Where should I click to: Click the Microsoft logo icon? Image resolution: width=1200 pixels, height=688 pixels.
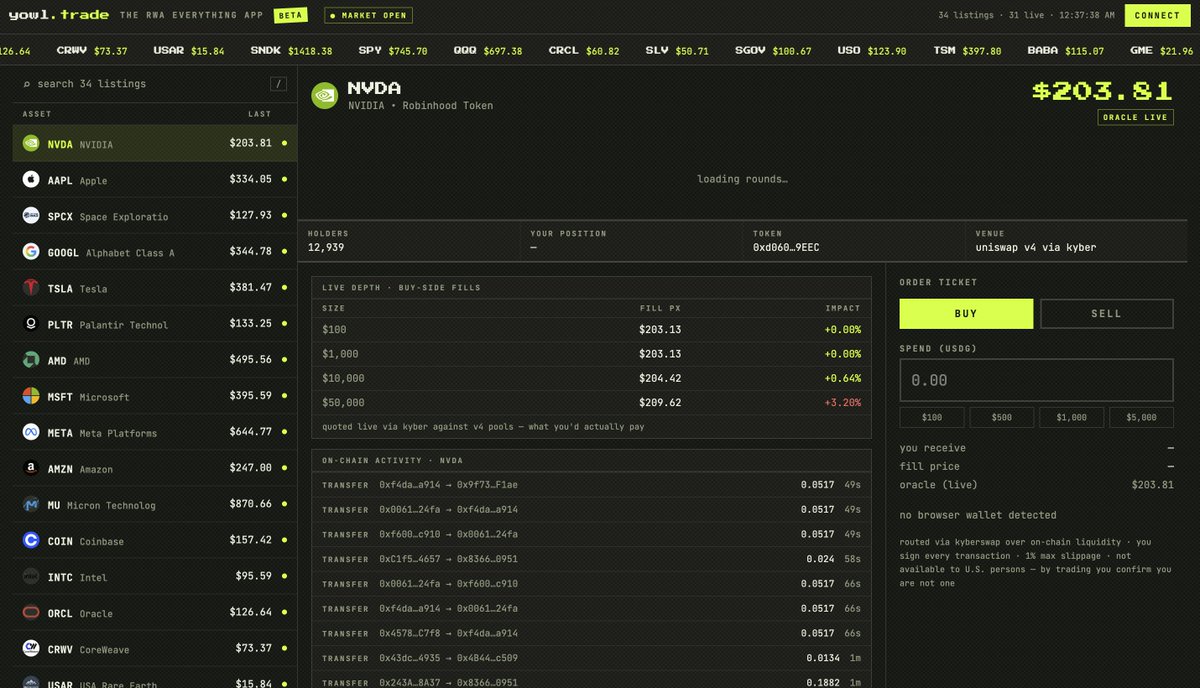(x=30, y=395)
